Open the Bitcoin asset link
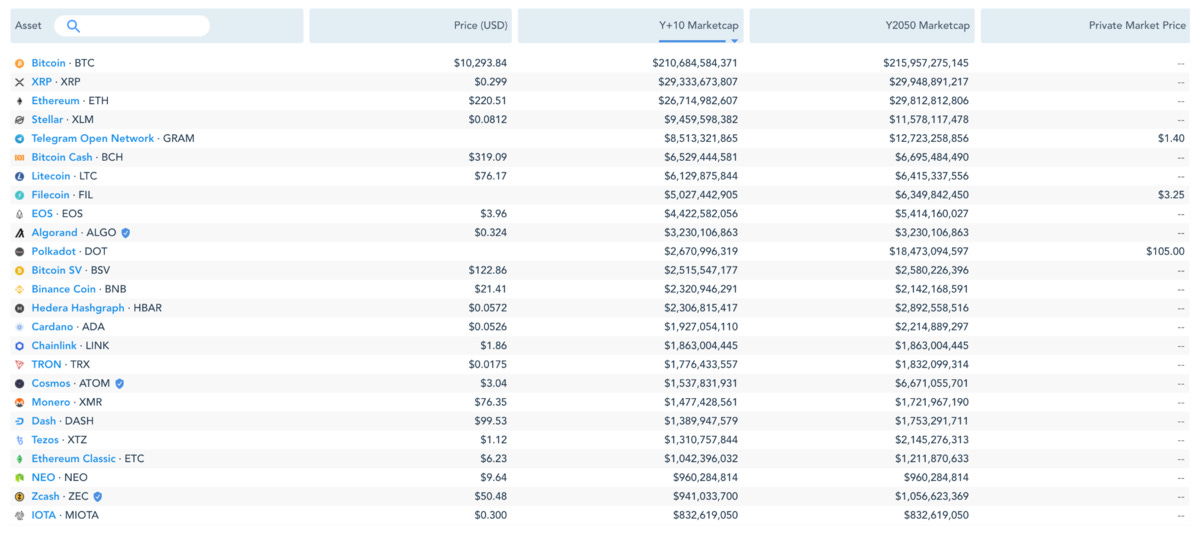Screen dimensions: 1200x542 (x=48, y=63)
